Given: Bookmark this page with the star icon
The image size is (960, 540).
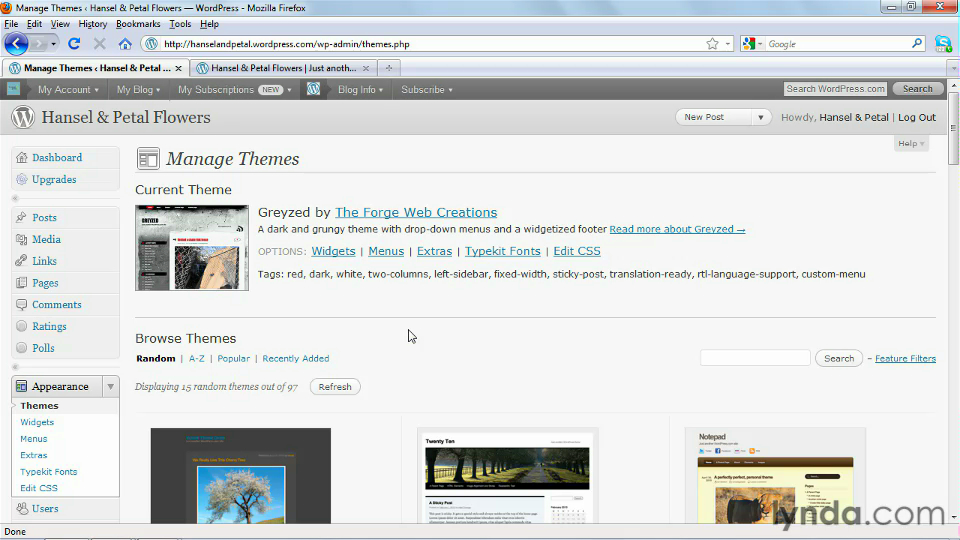Looking at the screenshot, I should tap(712, 43).
